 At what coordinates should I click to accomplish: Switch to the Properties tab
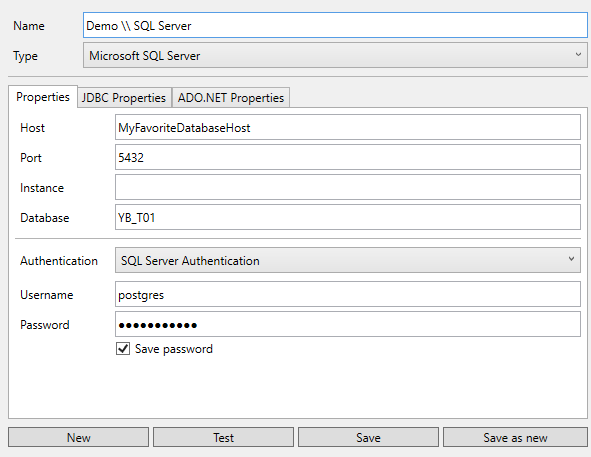click(x=43, y=97)
